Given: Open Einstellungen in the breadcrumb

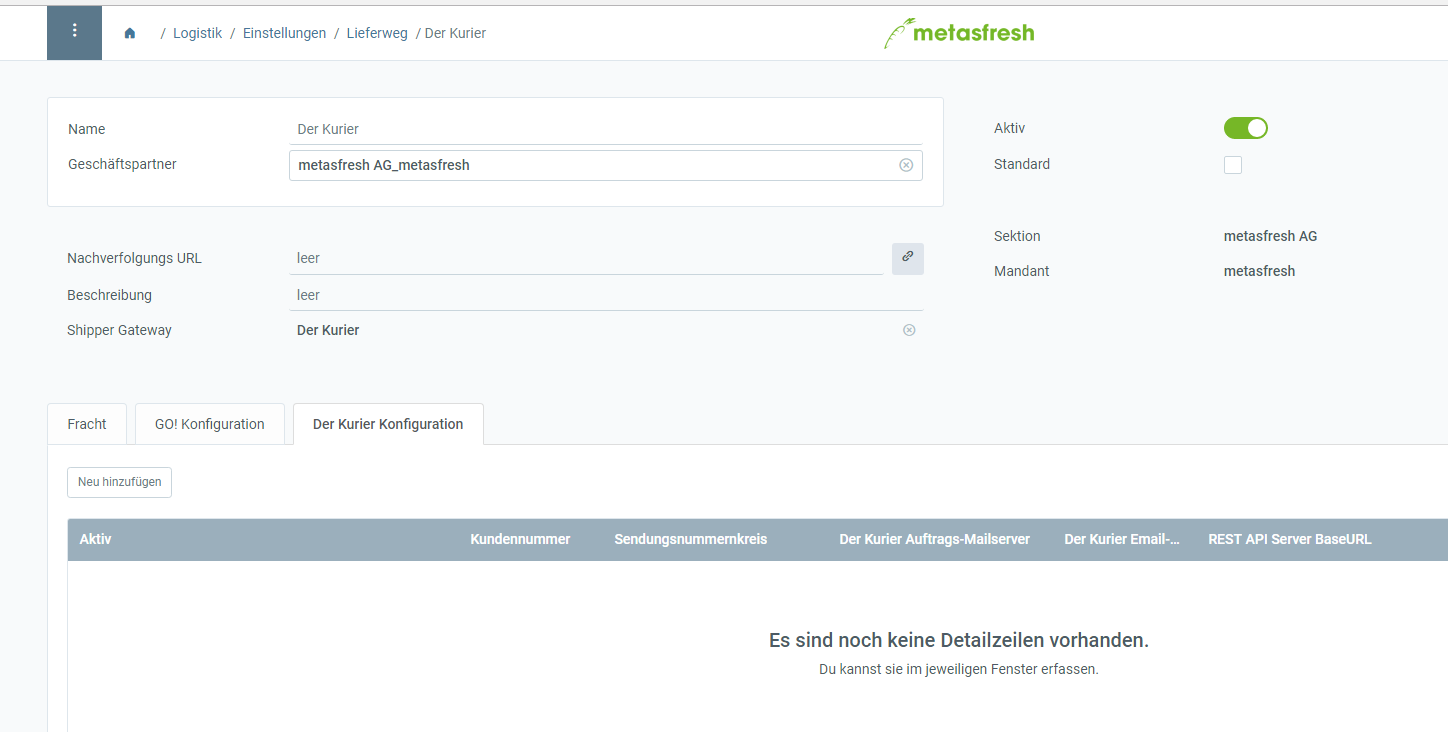Looking at the screenshot, I should pos(285,33).
